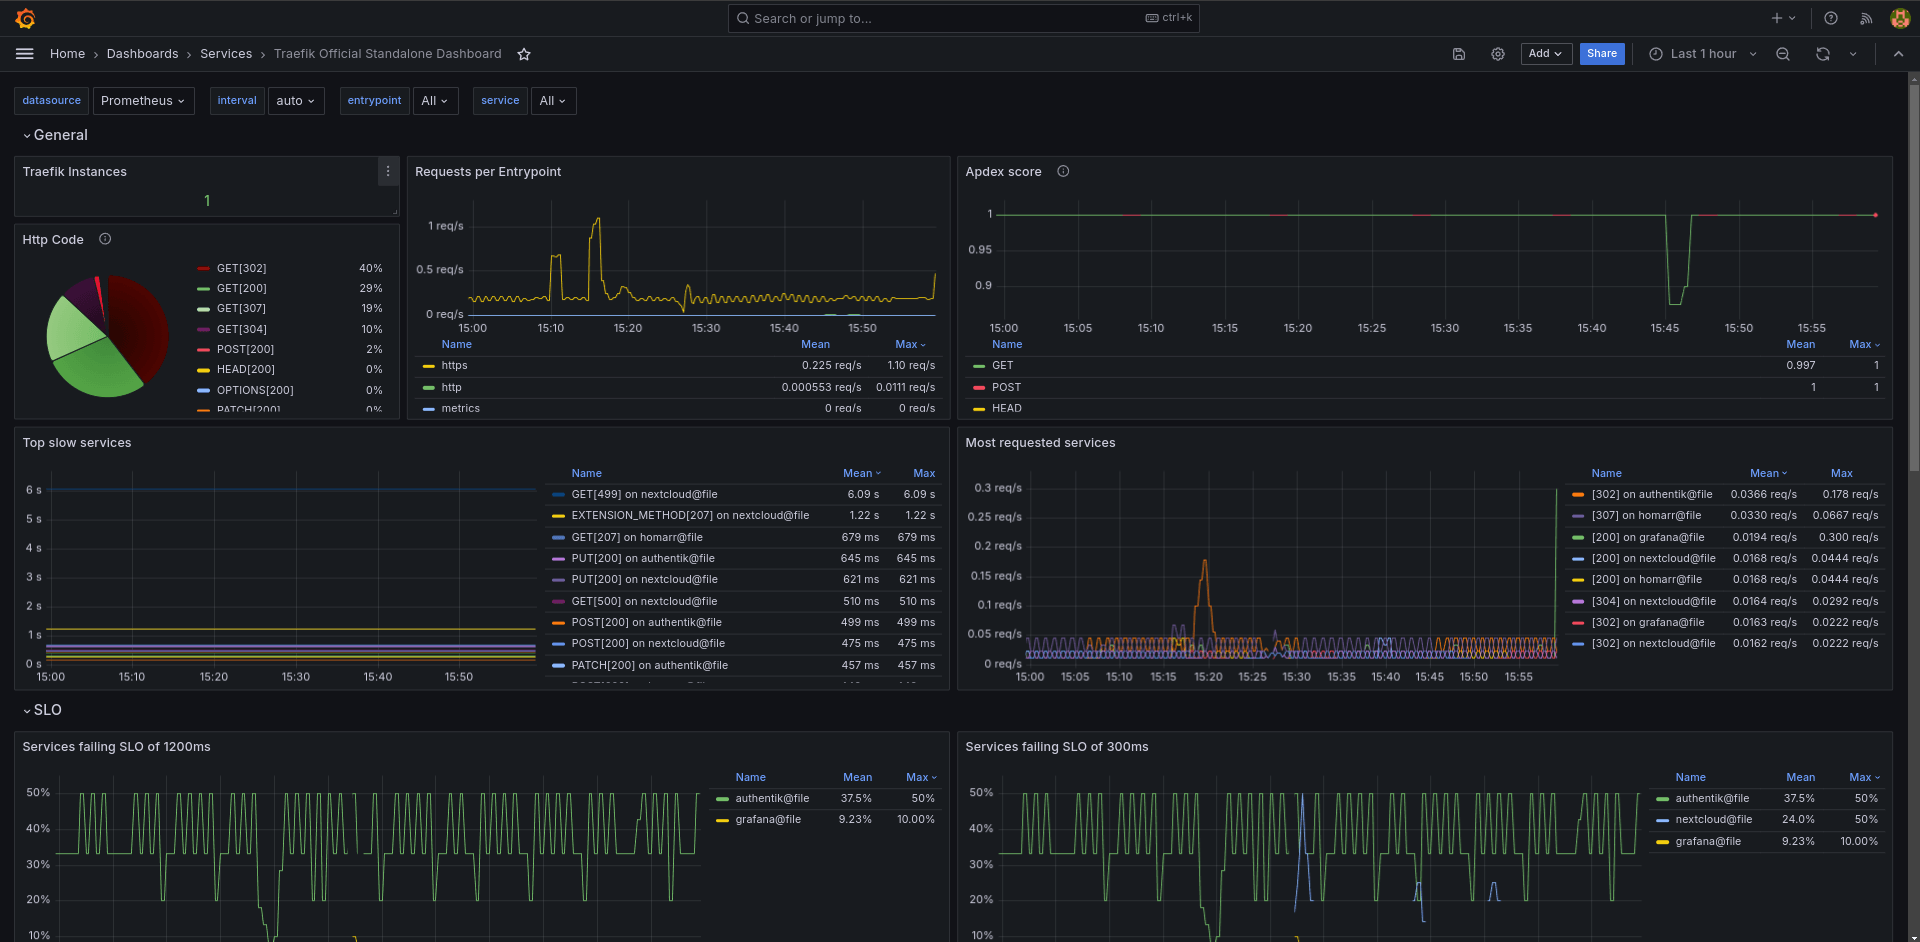Click the Share button
Screen dimensions: 1920x942
point(1601,54)
